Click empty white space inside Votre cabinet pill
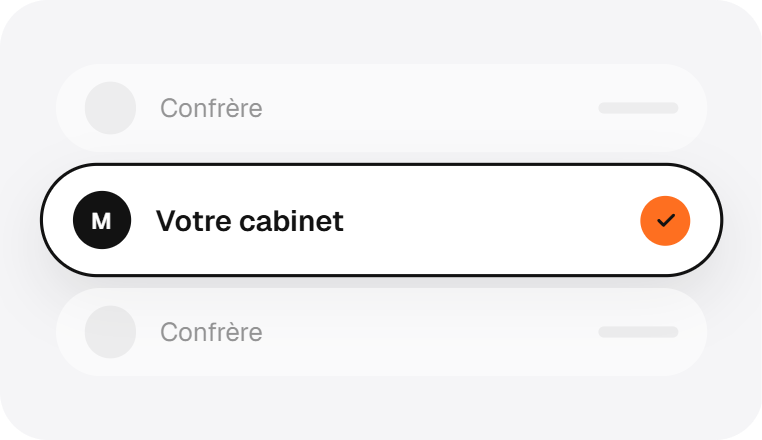The height and width of the screenshot is (440, 762). click(486, 220)
